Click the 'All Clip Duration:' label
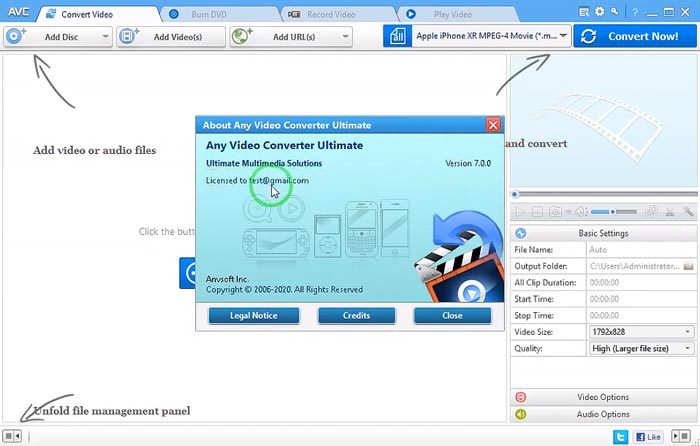 (545, 283)
